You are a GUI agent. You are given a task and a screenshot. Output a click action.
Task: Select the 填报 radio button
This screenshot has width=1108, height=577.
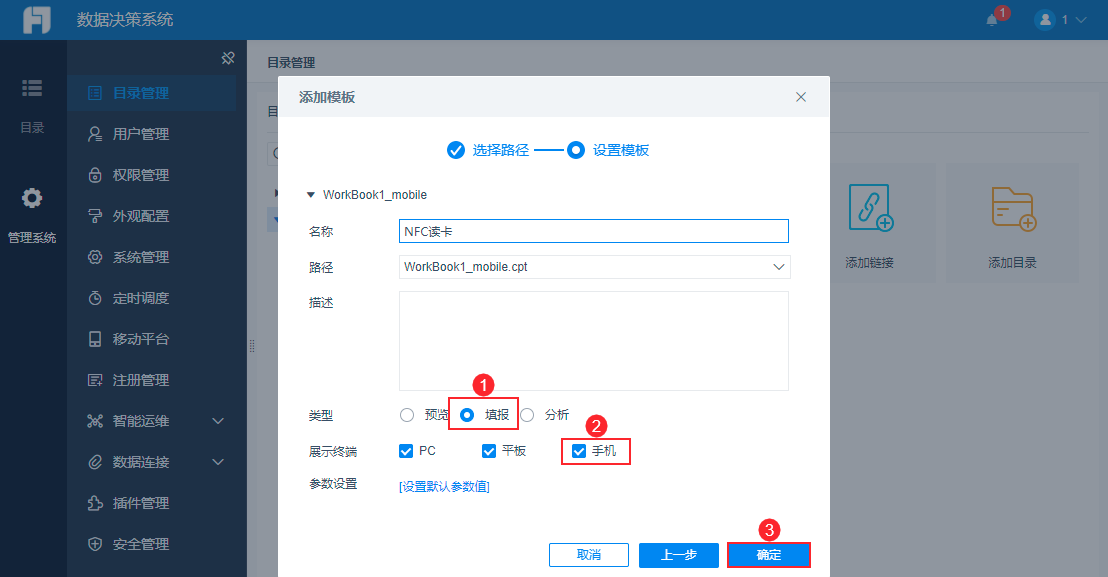point(467,415)
